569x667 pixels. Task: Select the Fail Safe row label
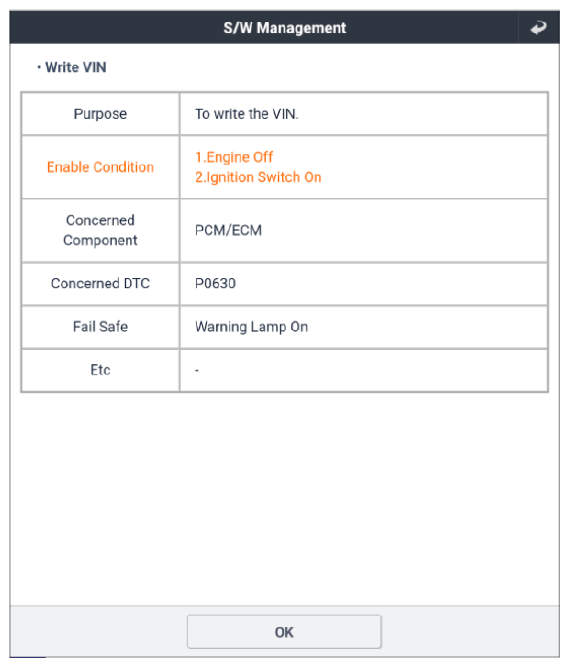tap(100, 327)
